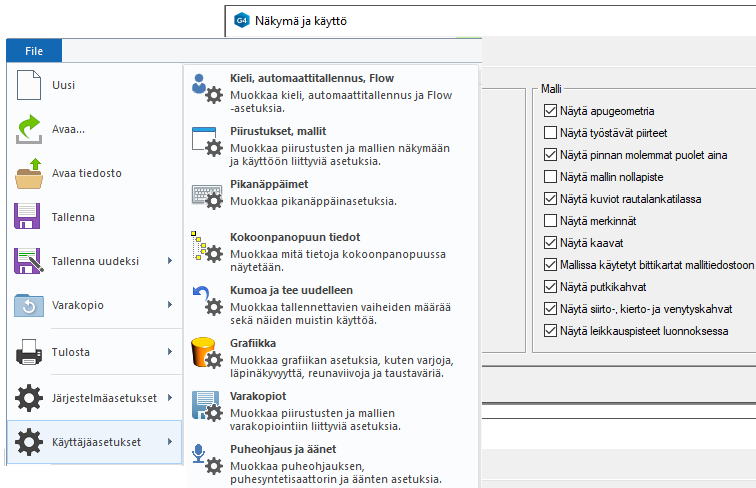Open the File menu tab

[34, 51]
